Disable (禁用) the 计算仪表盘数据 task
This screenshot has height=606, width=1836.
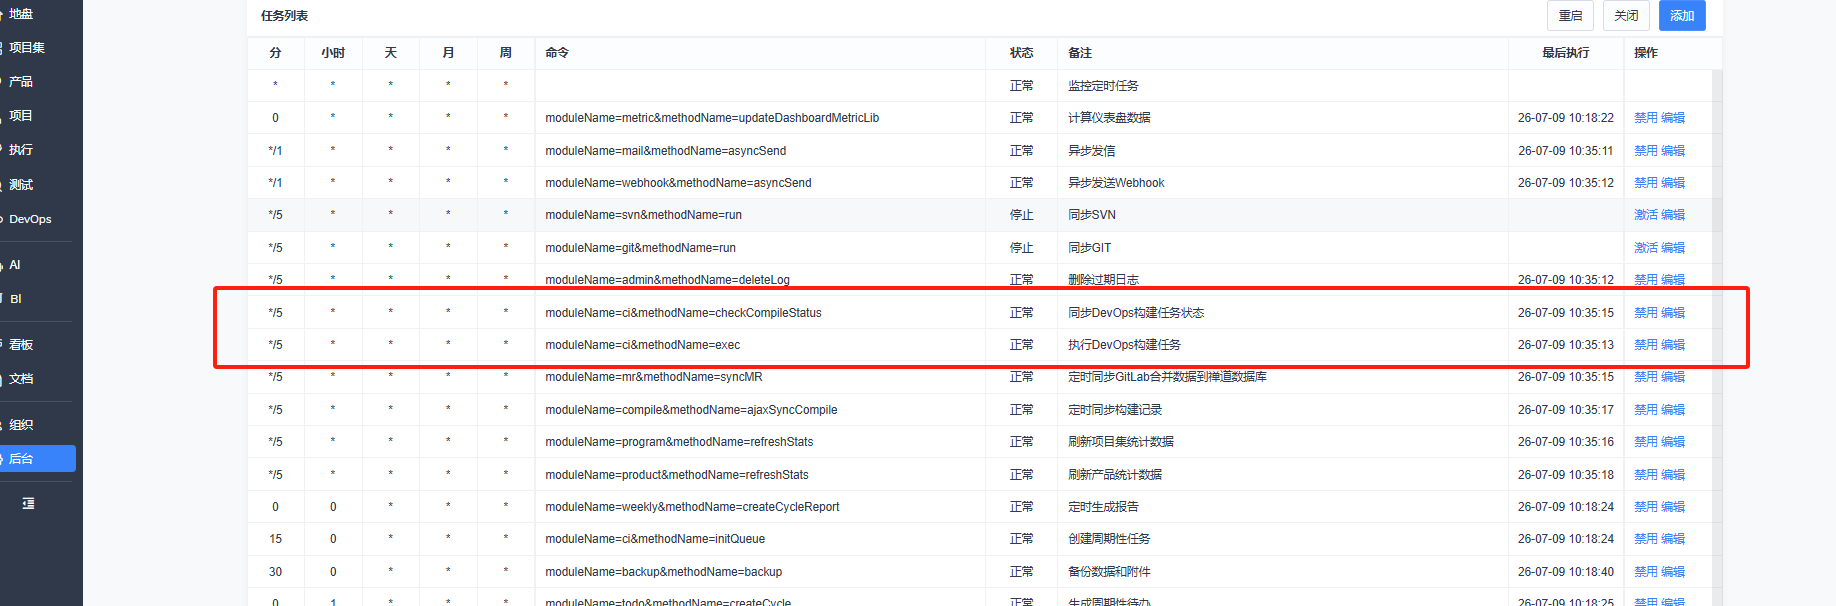(1646, 118)
